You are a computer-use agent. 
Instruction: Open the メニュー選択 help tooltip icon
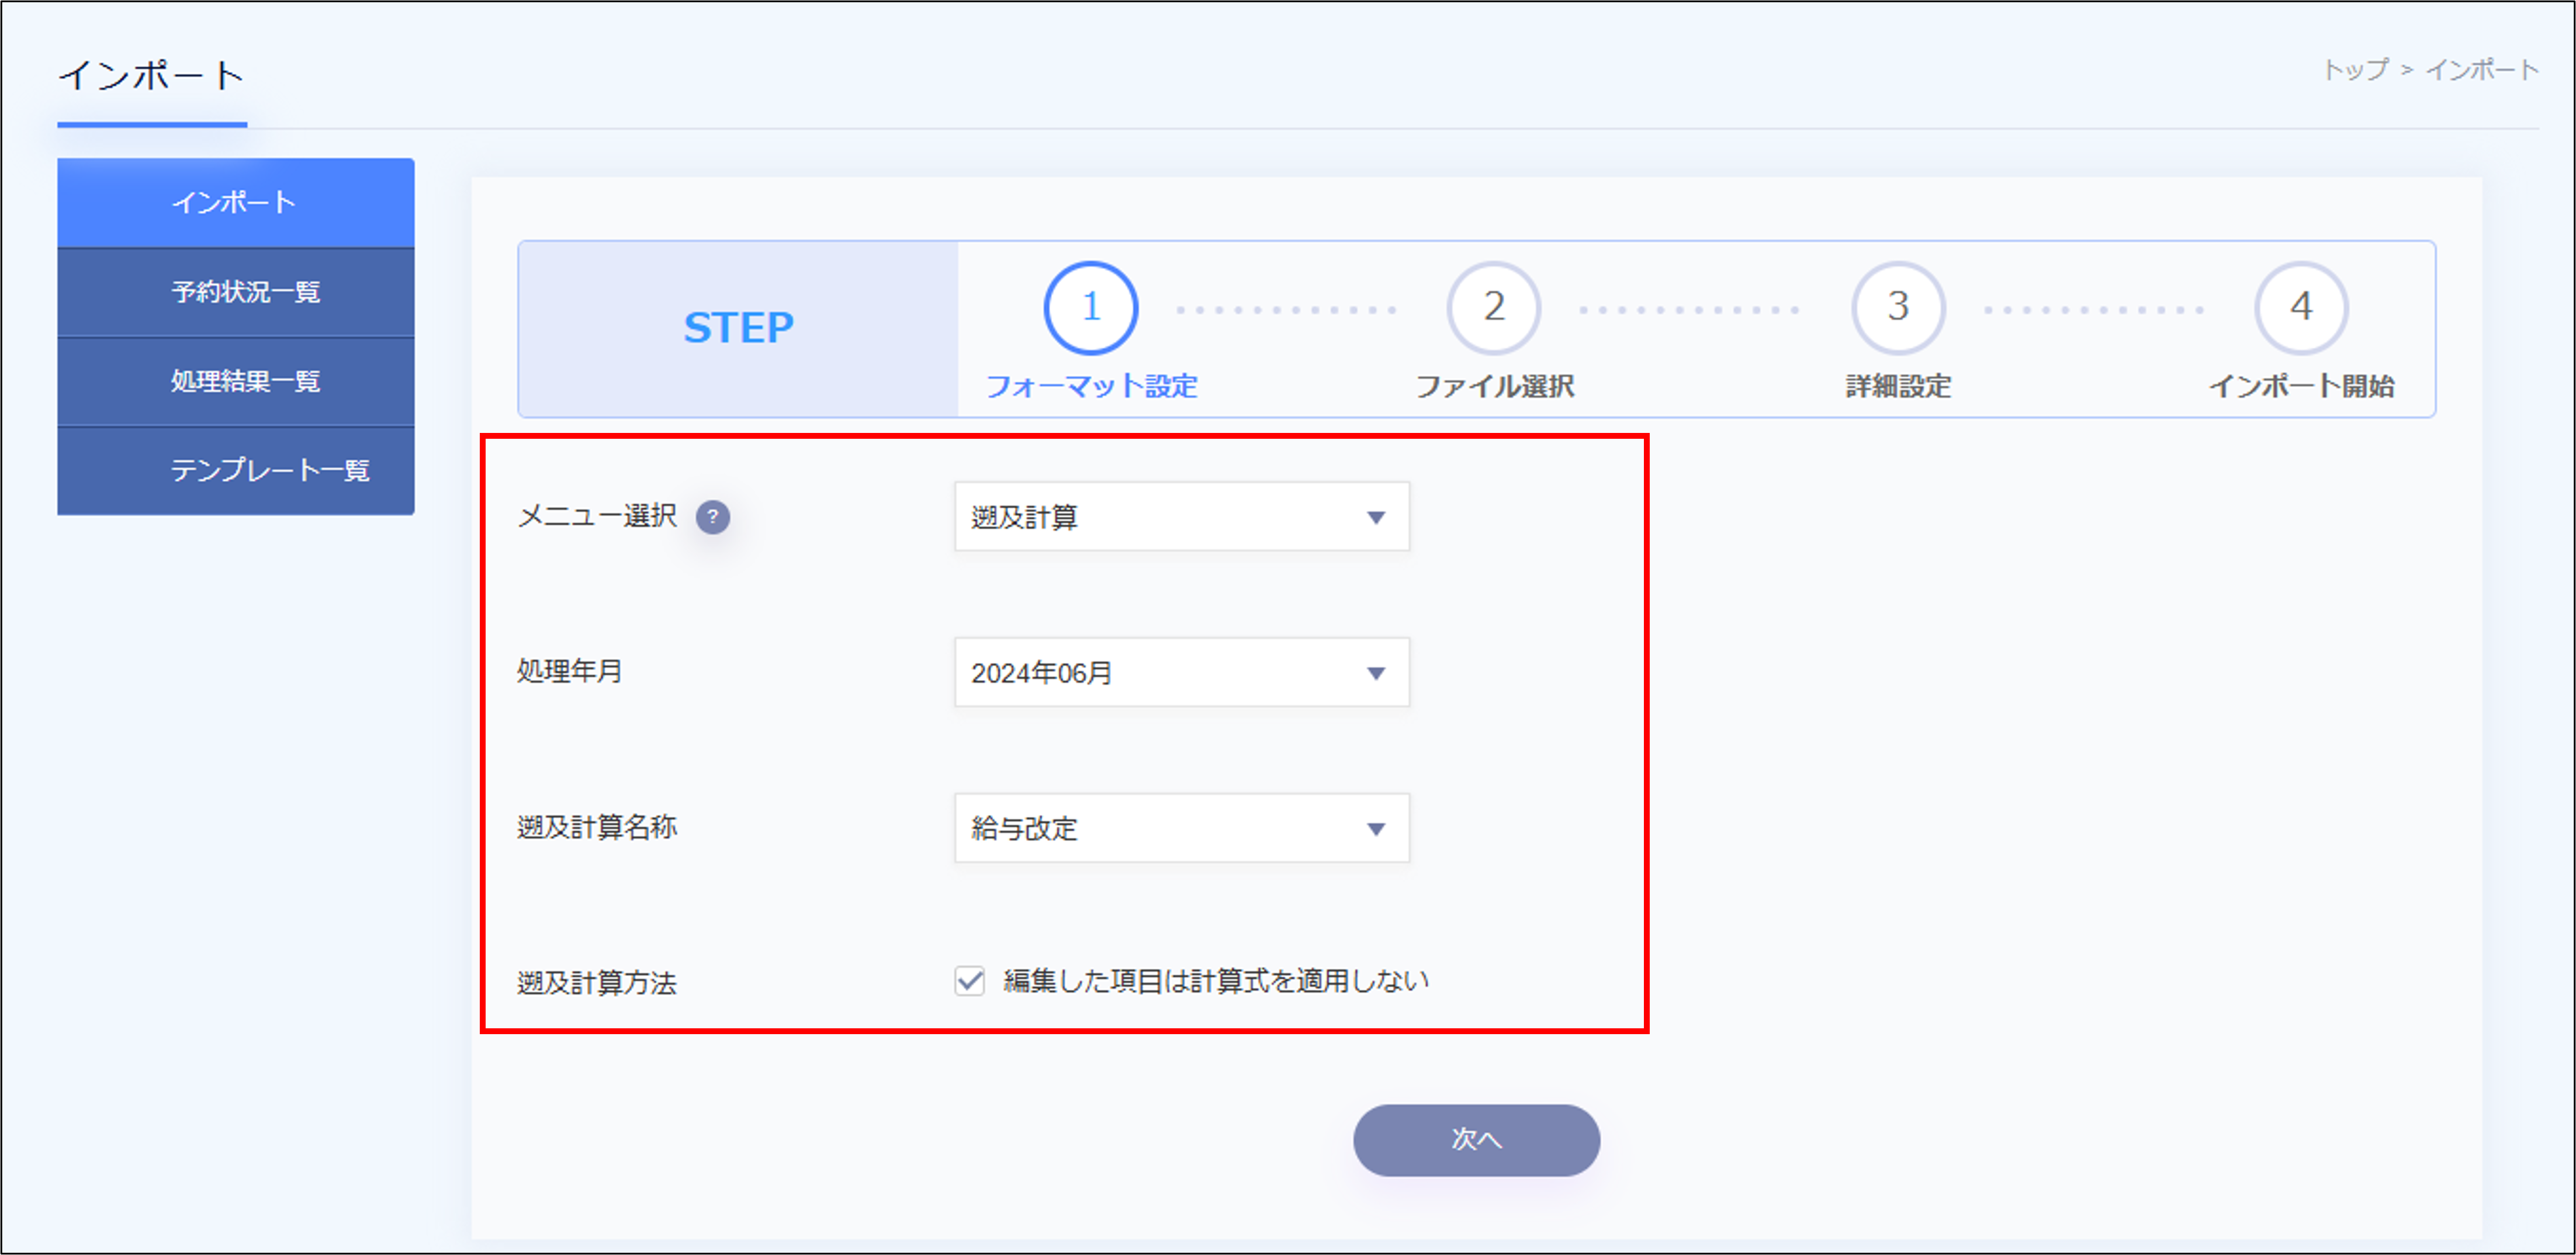713,517
